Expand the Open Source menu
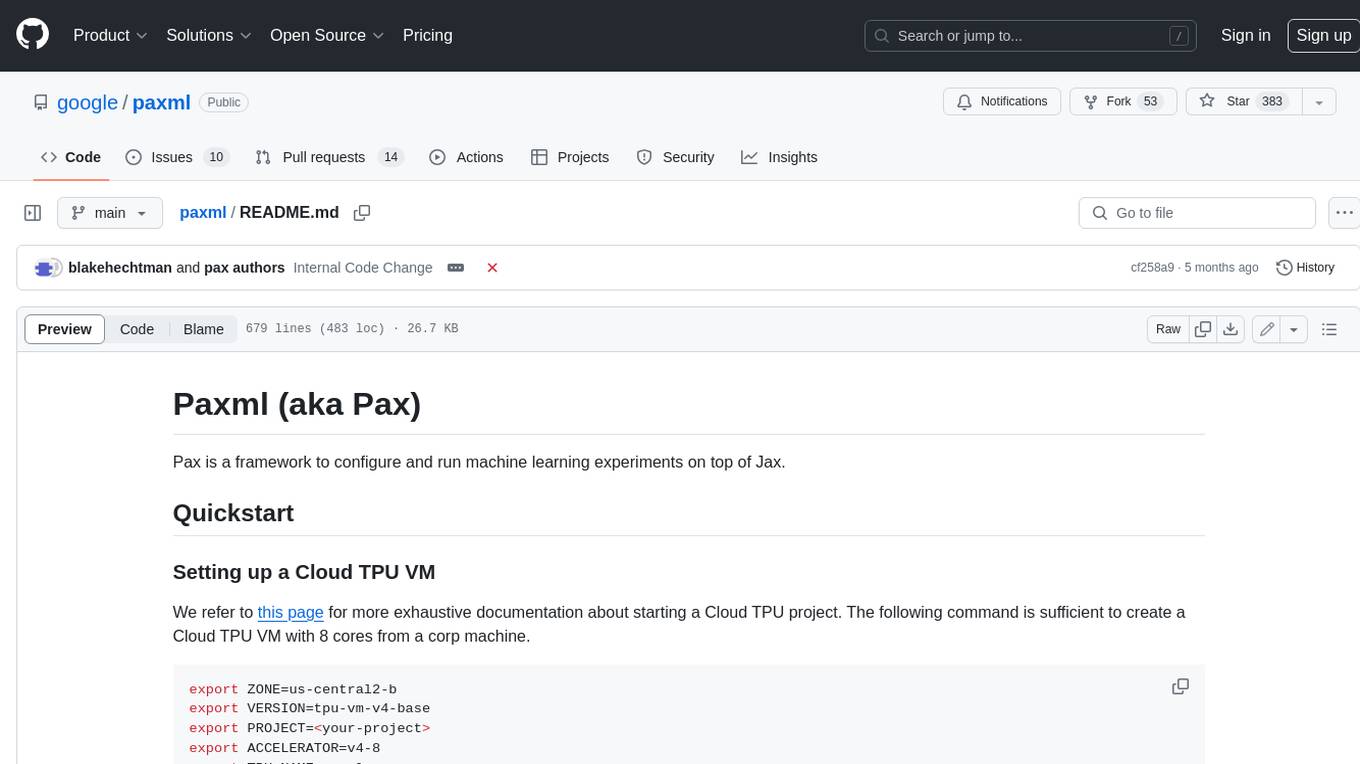The width and height of the screenshot is (1360, 764). coord(327,35)
